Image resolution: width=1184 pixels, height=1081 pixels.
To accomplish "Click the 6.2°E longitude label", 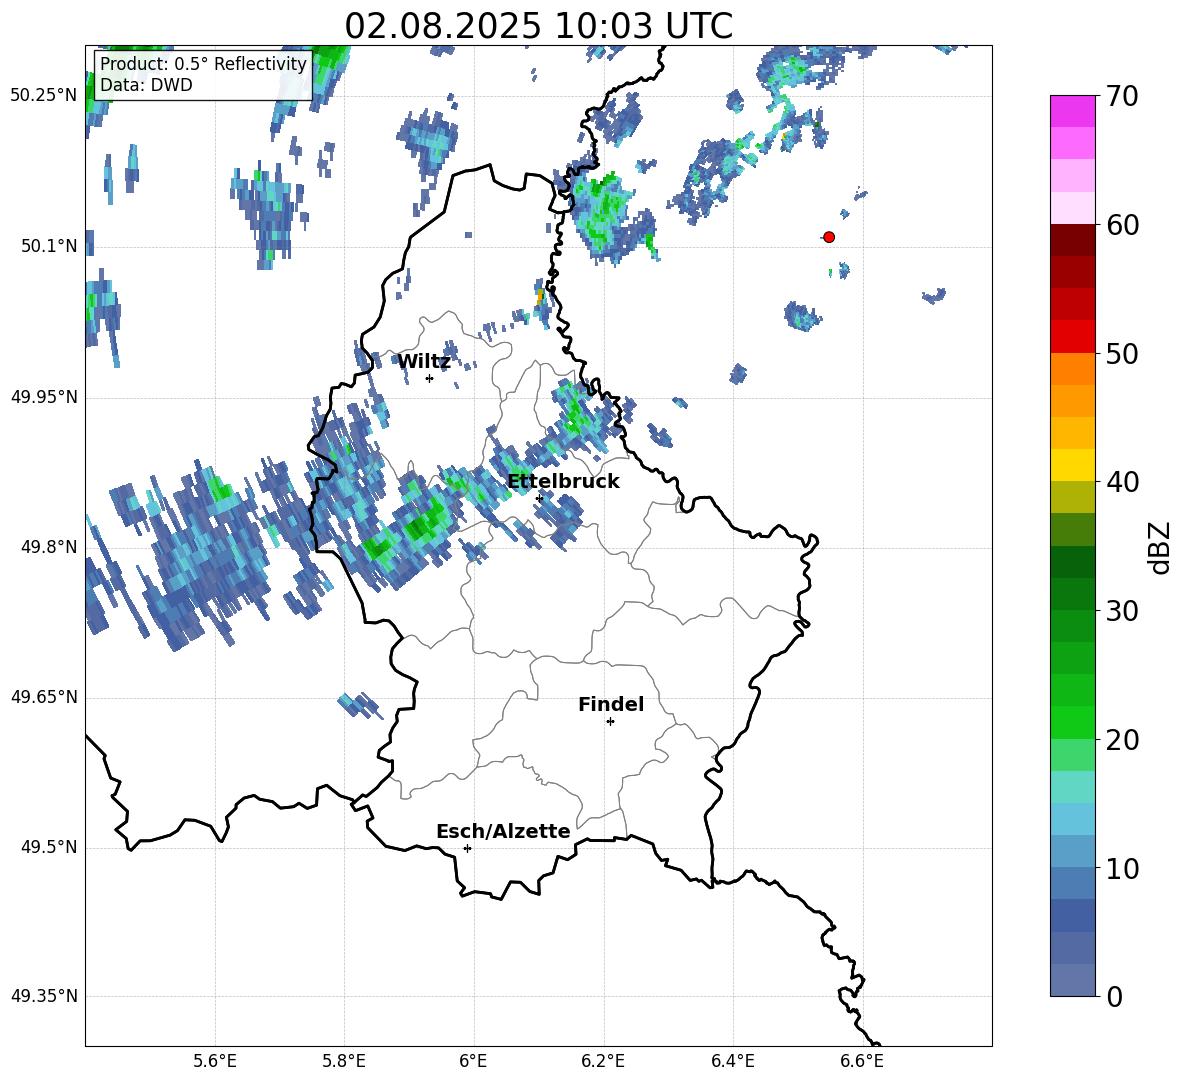I will [603, 1062].
